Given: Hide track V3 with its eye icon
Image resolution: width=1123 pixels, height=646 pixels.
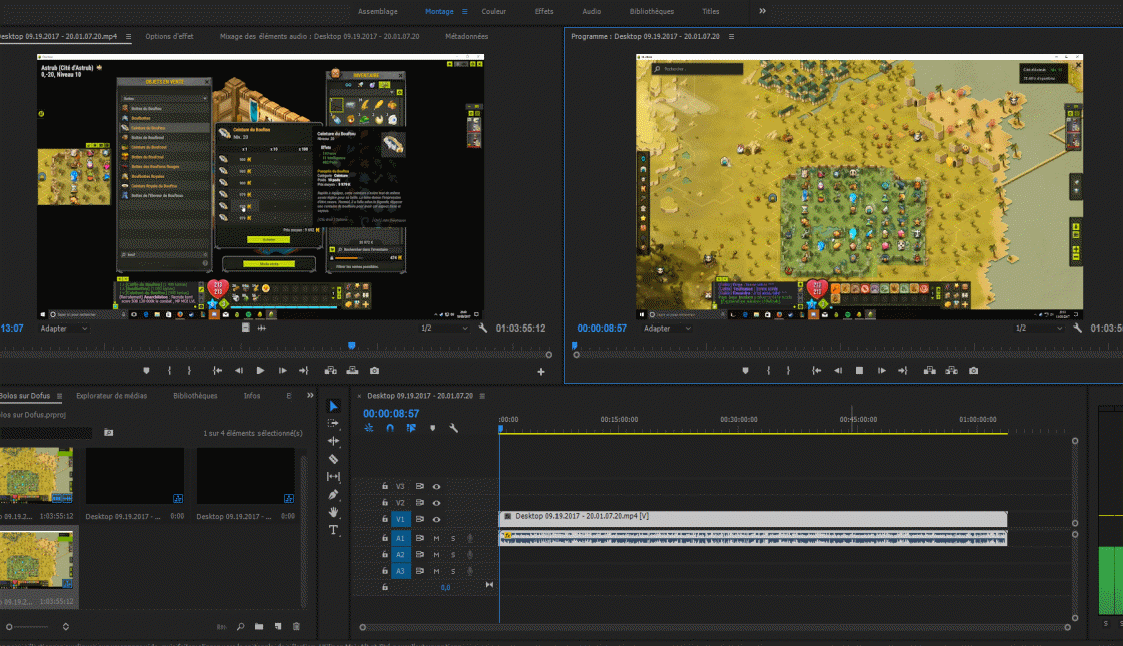Looking at the screenshot, I should click(436, 486).
